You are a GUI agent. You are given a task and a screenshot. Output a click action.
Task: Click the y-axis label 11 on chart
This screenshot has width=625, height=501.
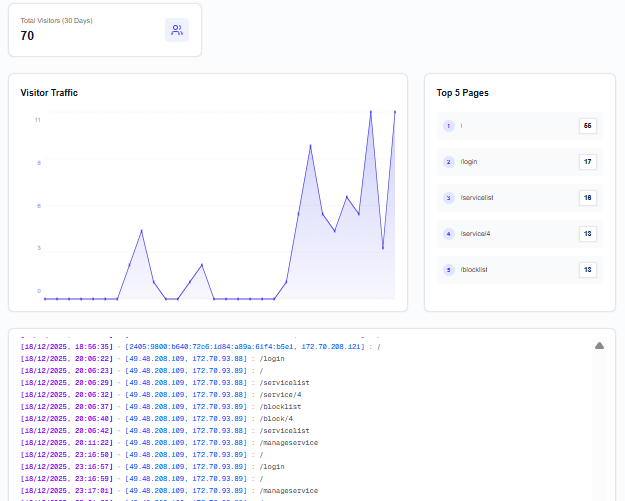37,120
